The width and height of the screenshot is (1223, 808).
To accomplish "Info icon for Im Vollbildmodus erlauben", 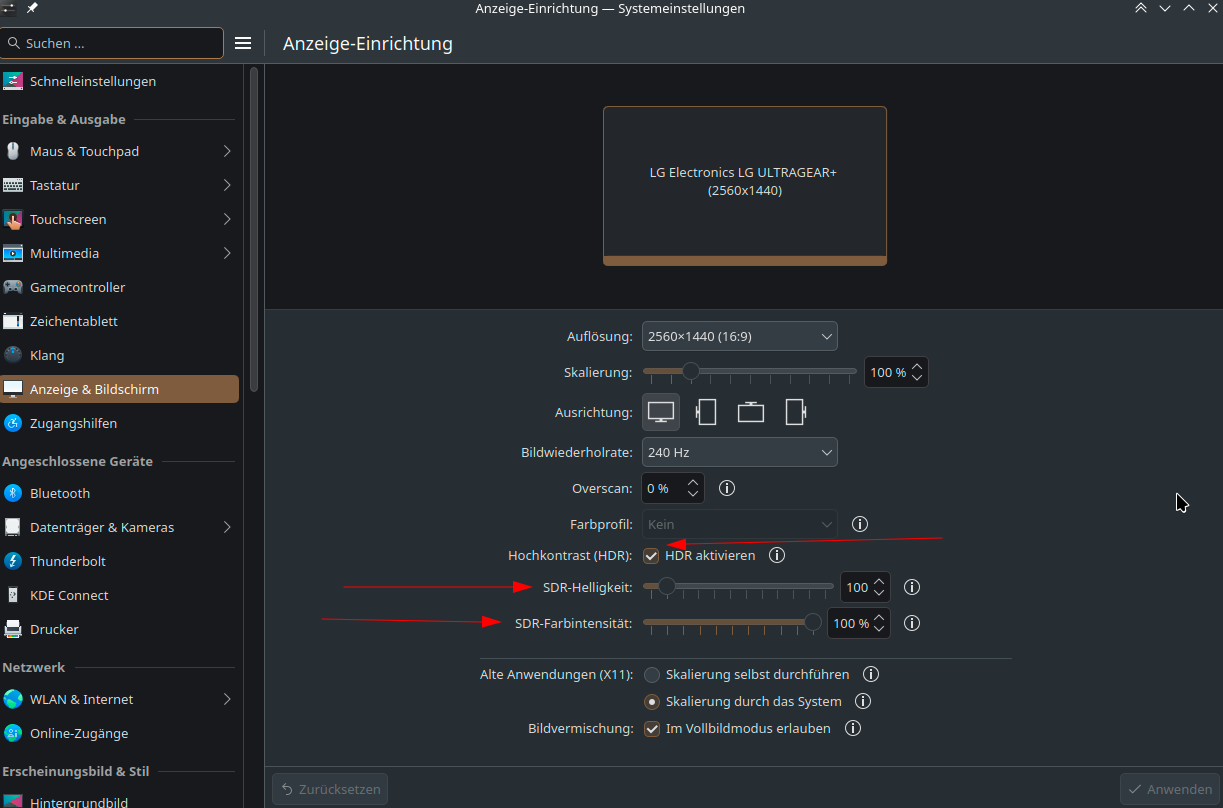I will click(x=853, y=728).
